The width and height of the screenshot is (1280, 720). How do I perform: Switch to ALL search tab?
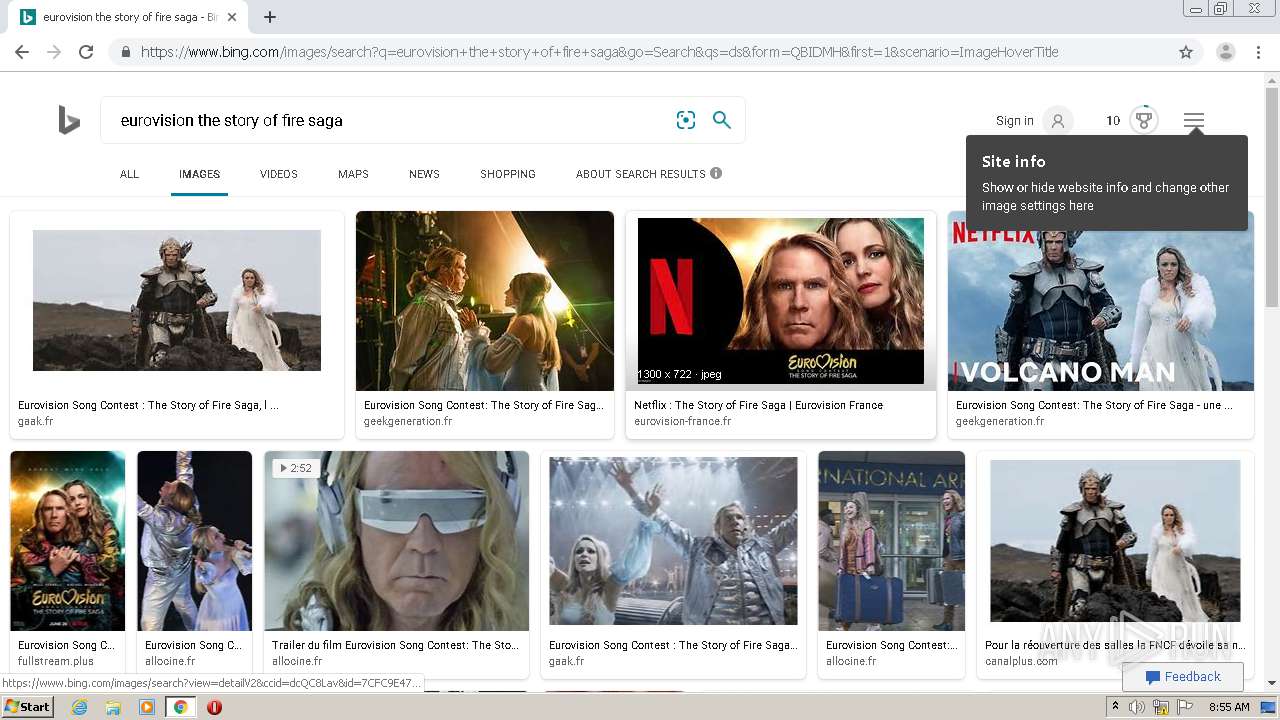(129, 174)
